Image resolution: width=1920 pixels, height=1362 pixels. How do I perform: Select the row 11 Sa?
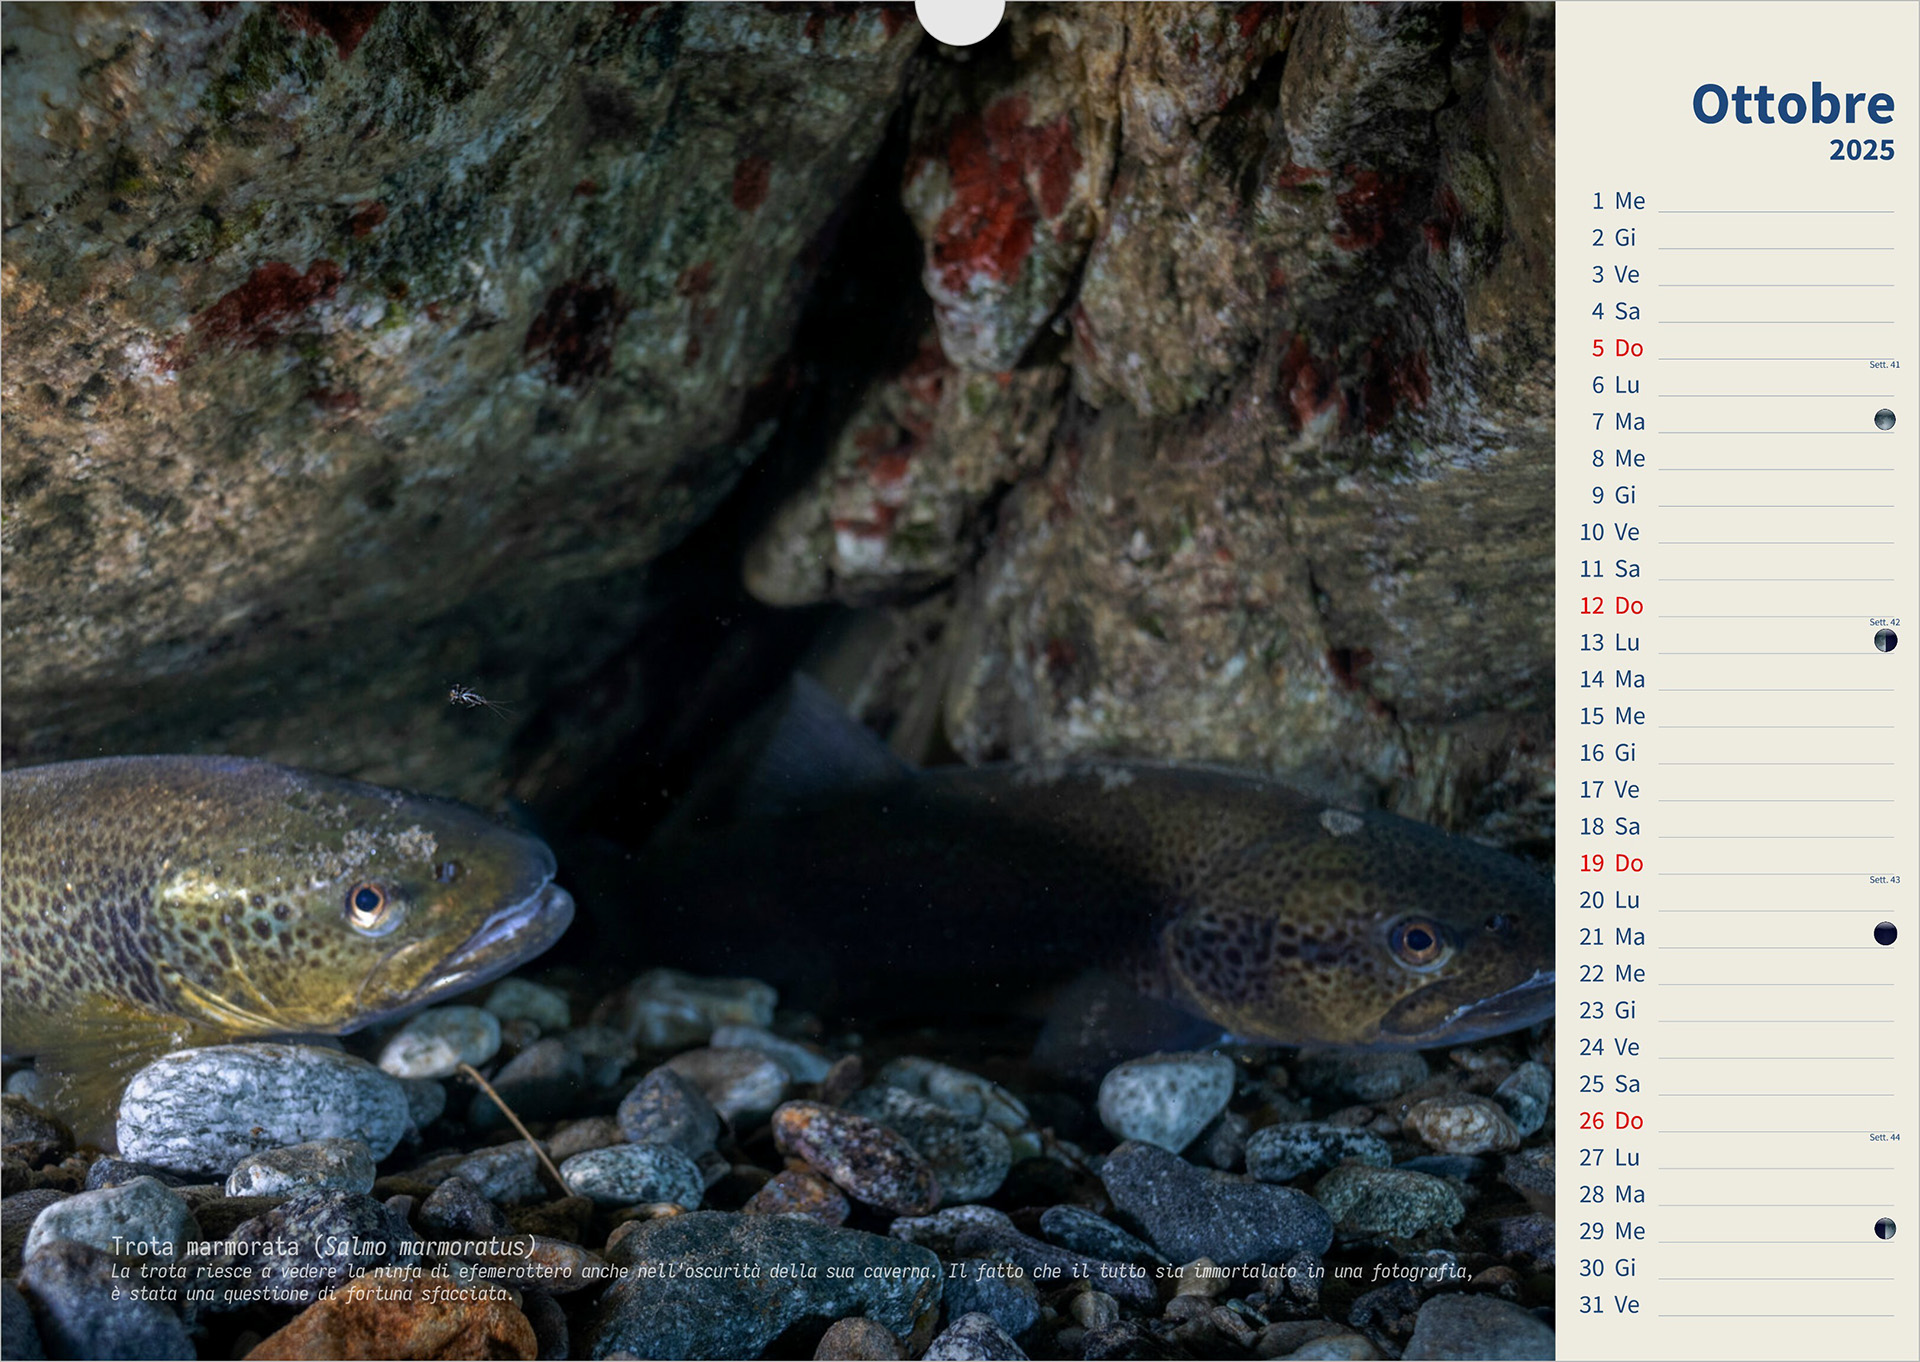pyautogui.click(x=1737, y=569)
